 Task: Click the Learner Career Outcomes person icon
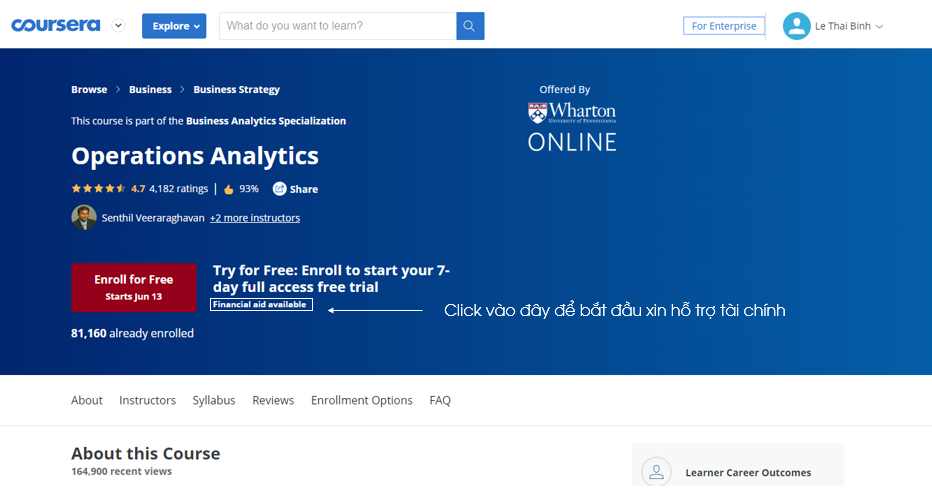coord(656,472)
